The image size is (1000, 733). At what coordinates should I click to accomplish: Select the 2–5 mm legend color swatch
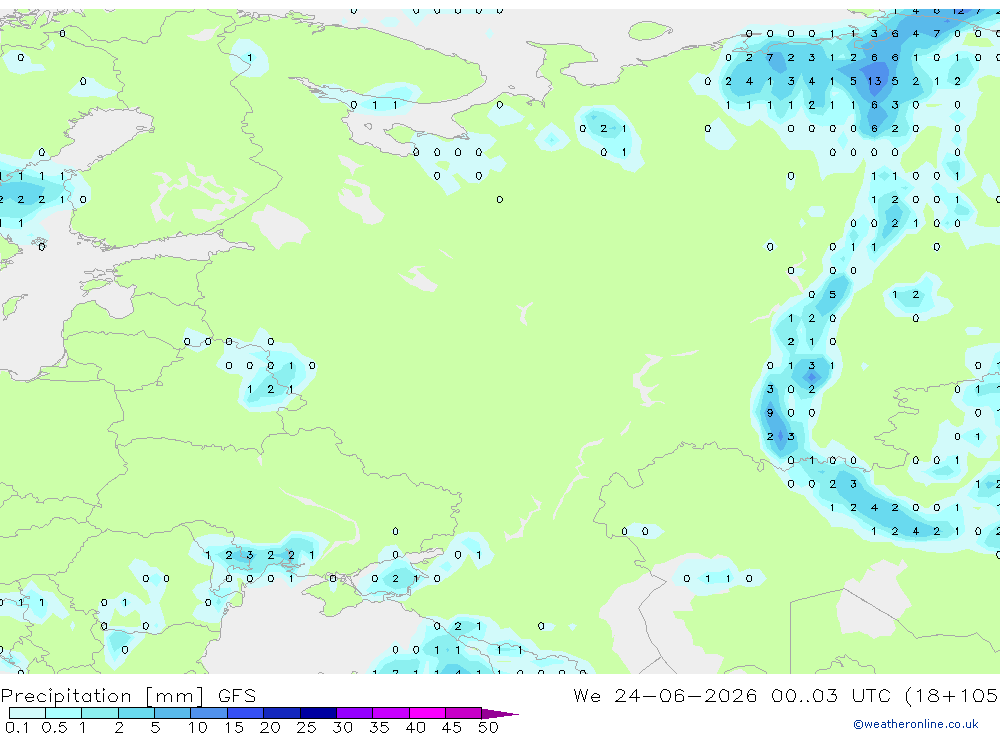click(136, 713)
